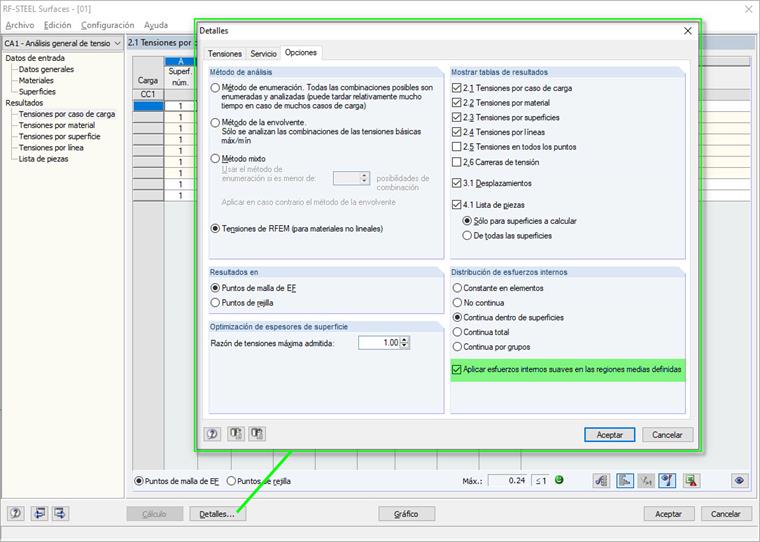760x542 pixels.
Task: Switch to the Tensiones tab
Action: (224, 54)
